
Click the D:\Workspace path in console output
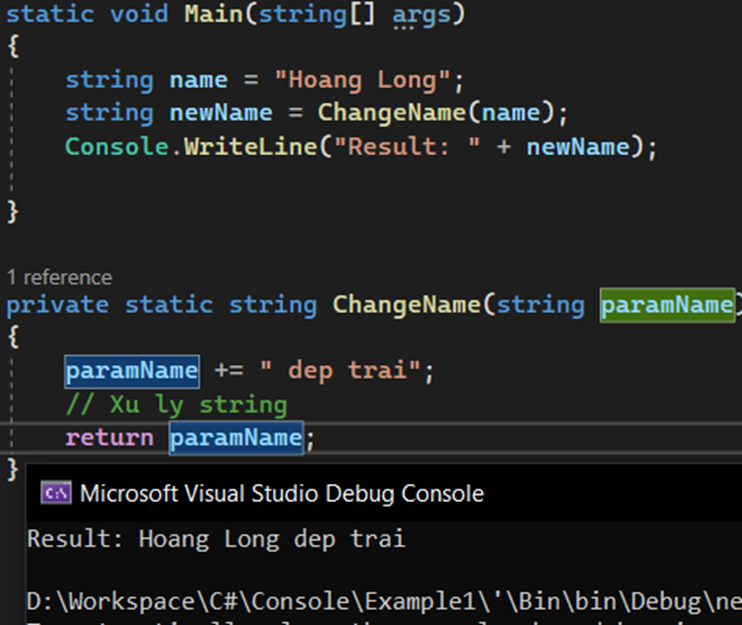[x=100, y=602]
